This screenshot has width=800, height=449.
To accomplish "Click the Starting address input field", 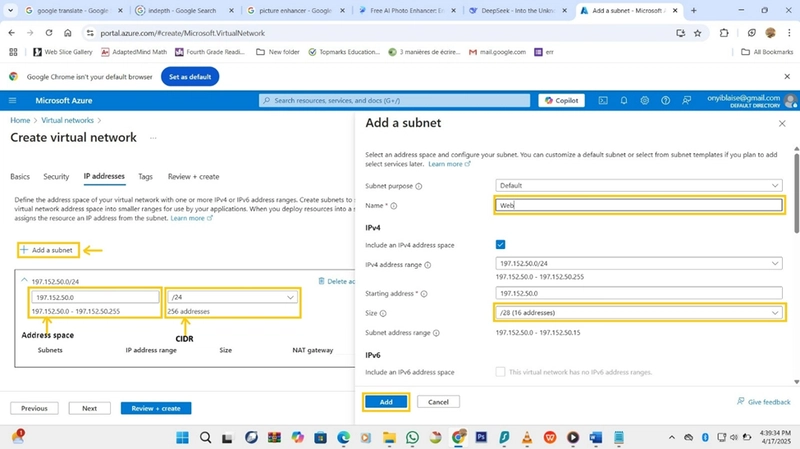I will pos(639,293).
